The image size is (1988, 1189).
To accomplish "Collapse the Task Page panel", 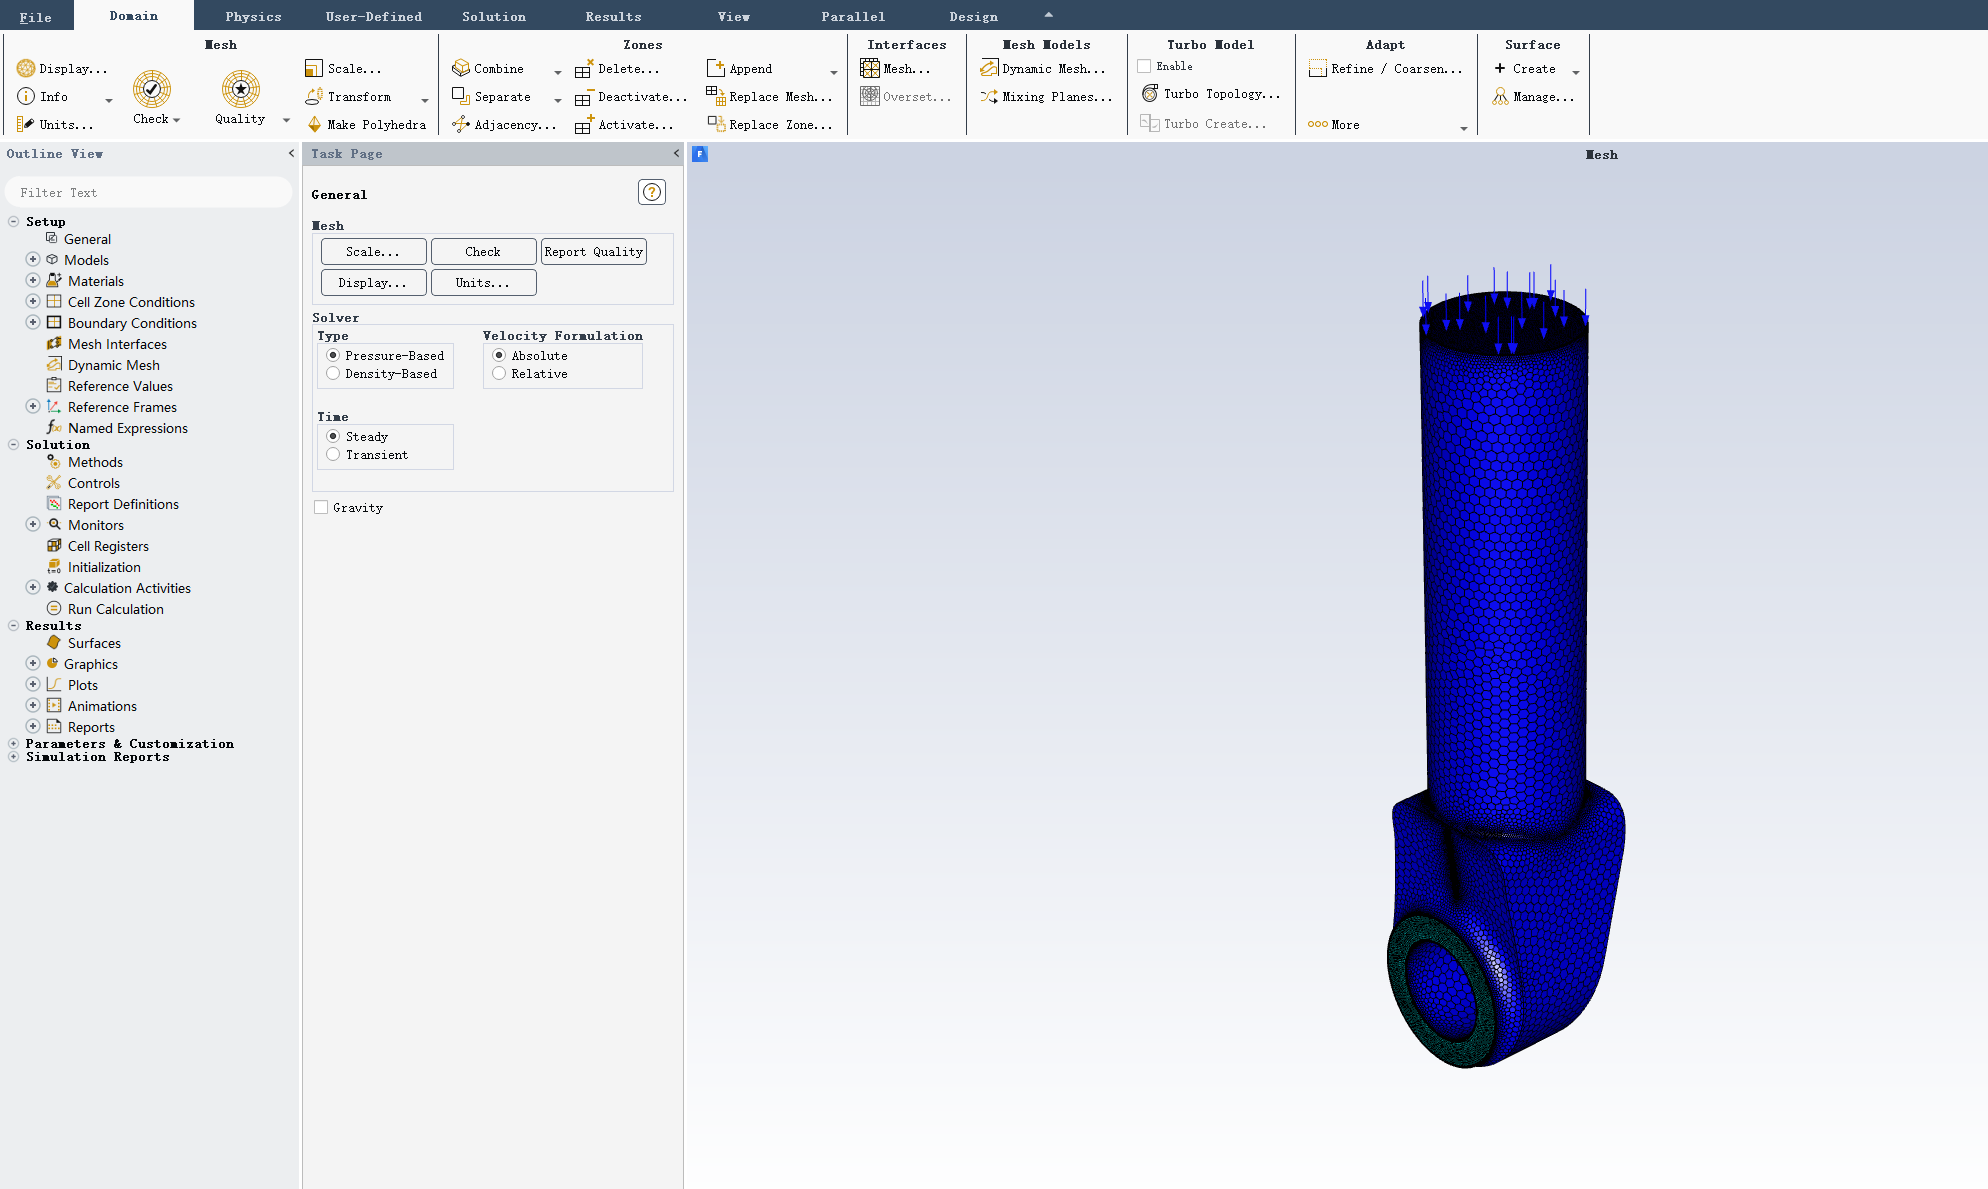I will 676,153.
